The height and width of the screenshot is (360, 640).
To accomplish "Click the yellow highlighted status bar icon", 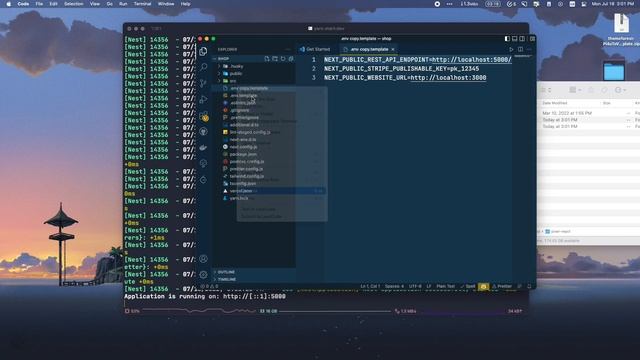I will tap(484, 287).
